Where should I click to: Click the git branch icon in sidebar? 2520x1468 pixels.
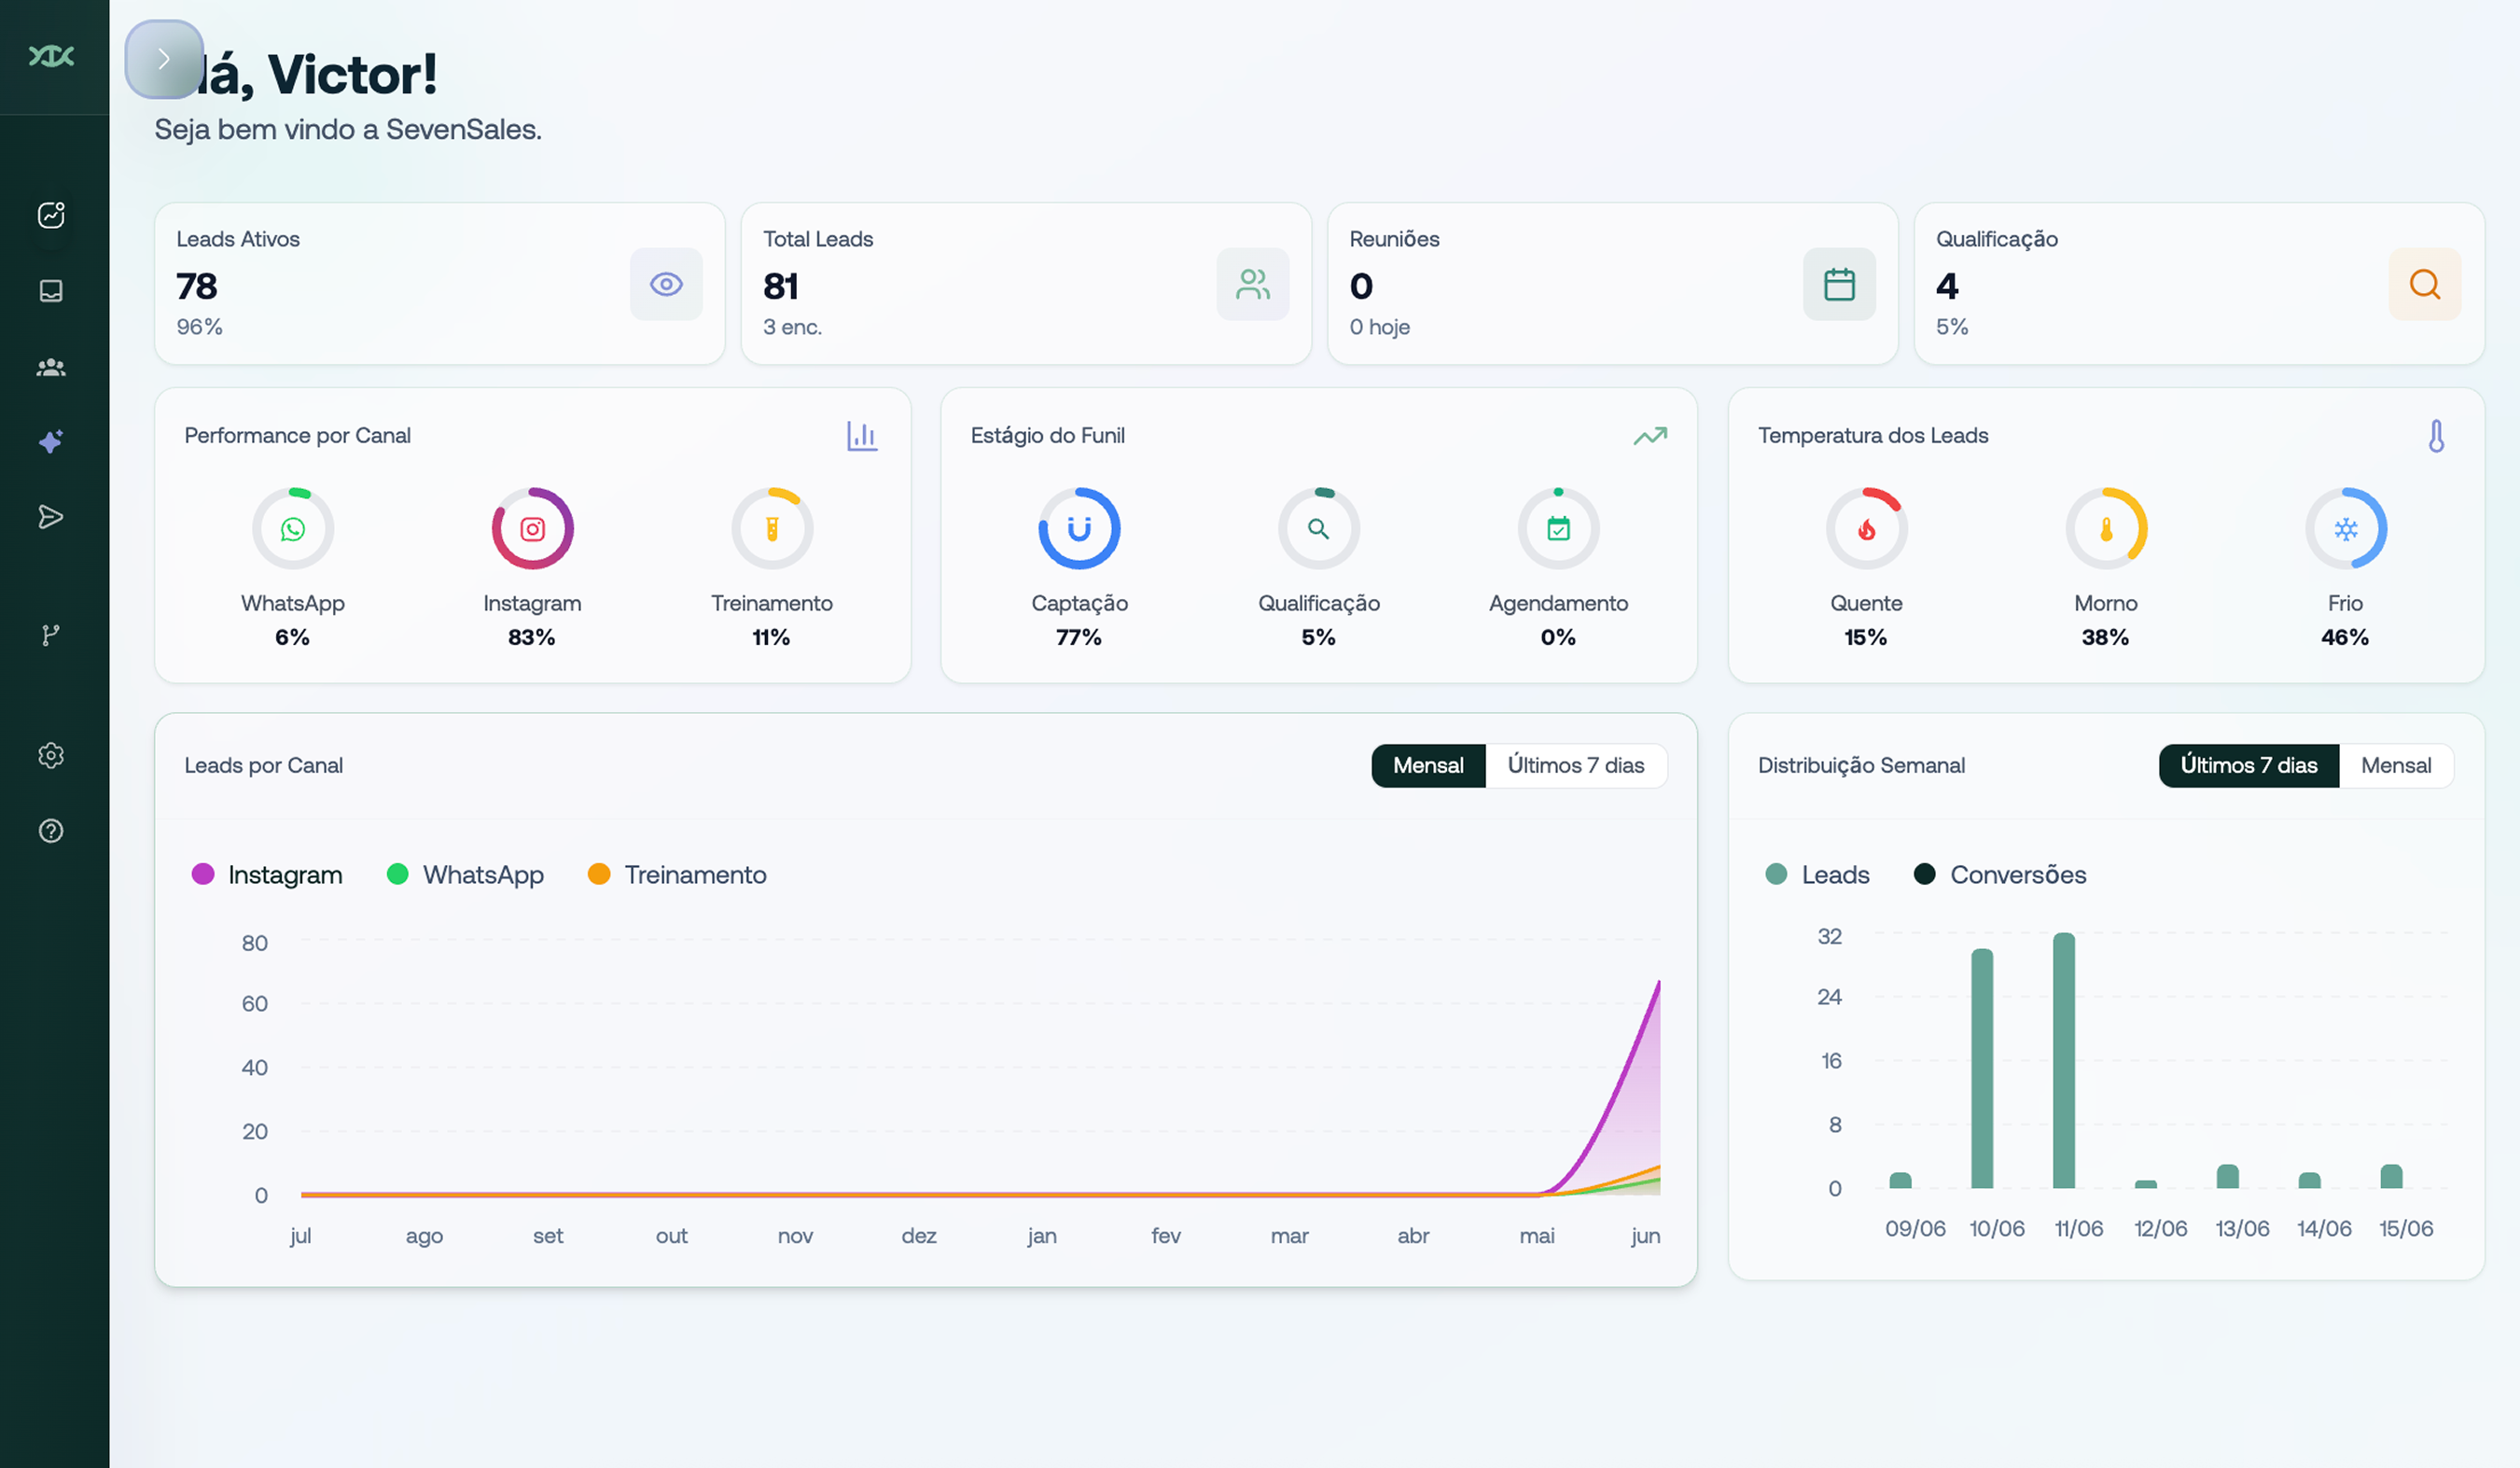click(x=51, y=635)
